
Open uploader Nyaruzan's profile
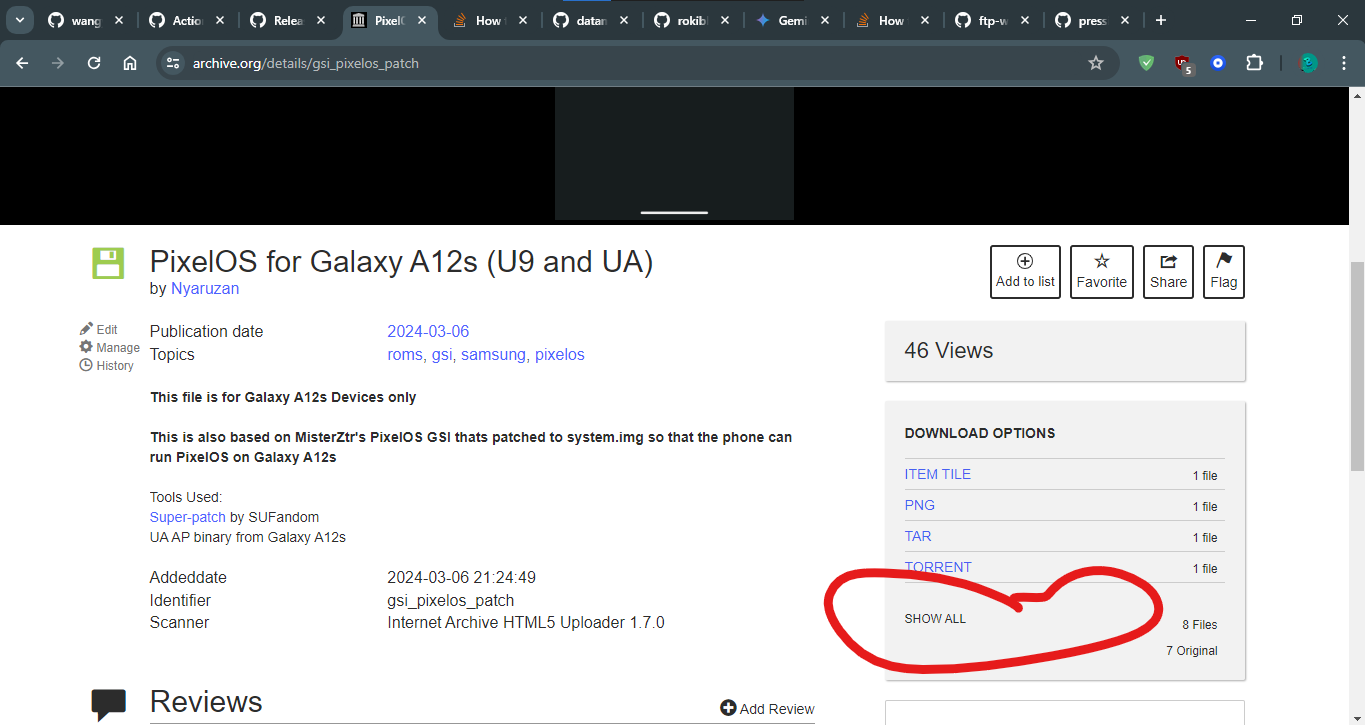click(x=205, y=288)
